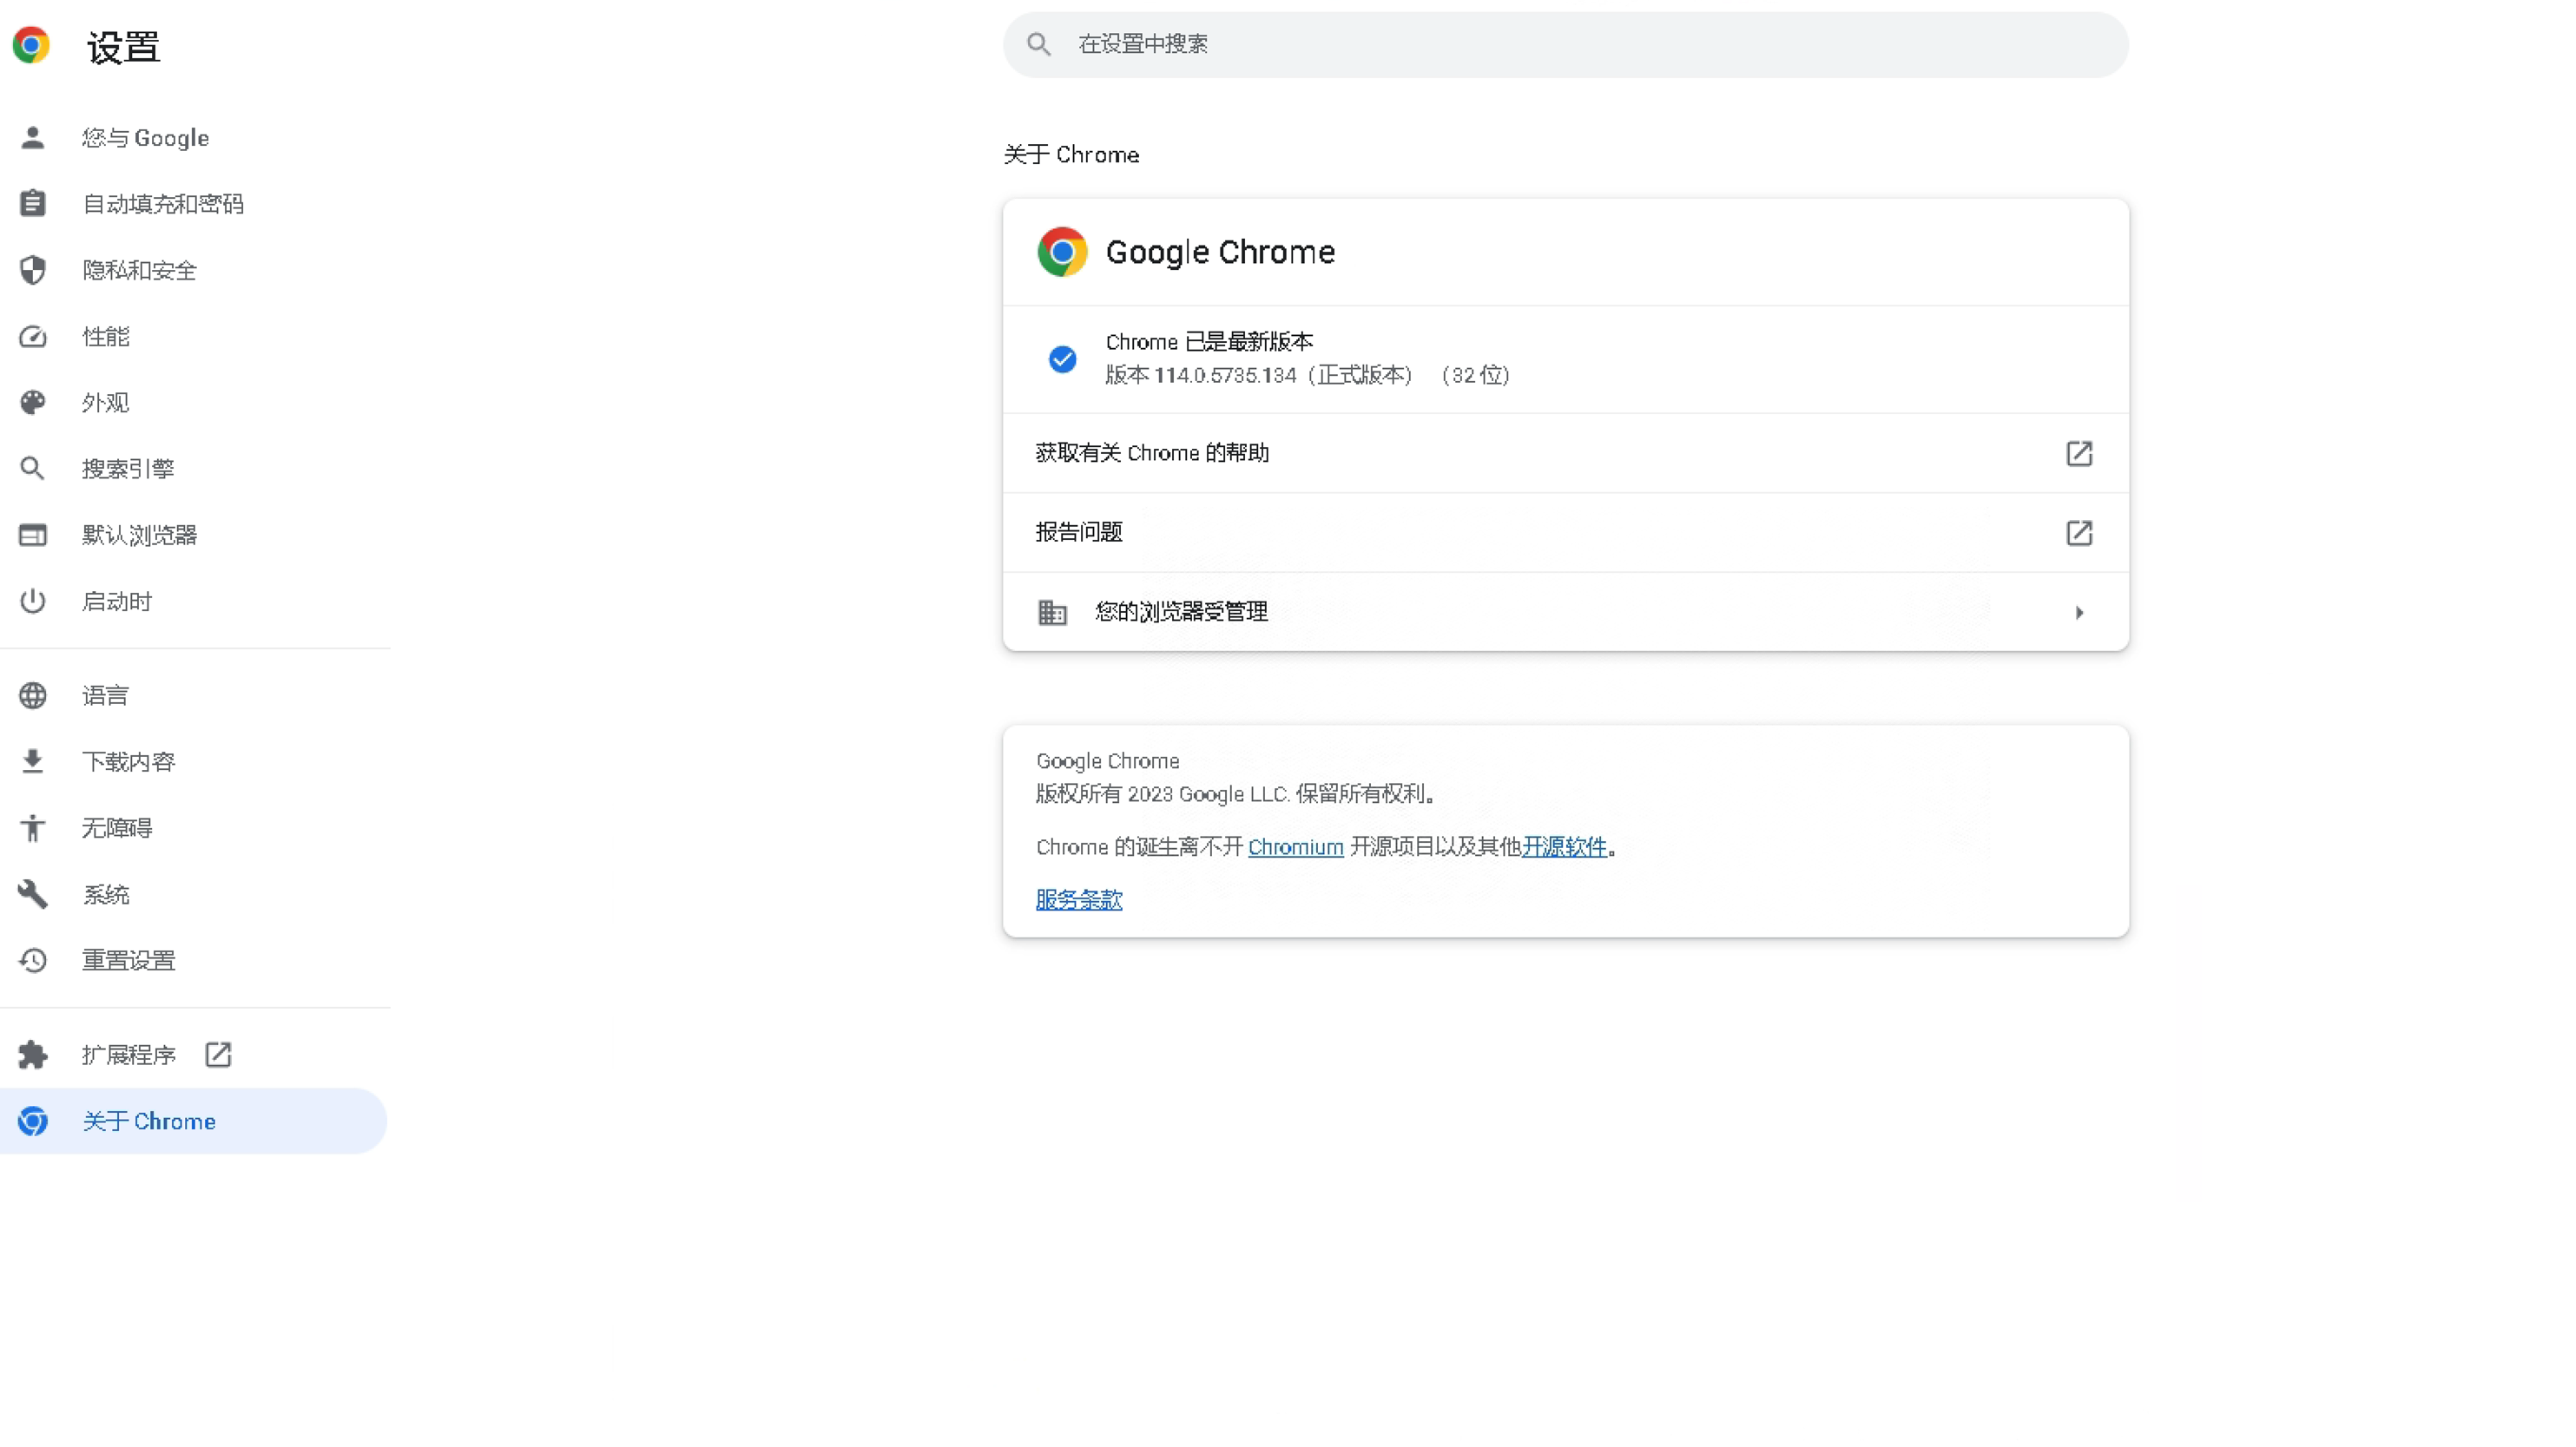This screenshot has height=1447, width=2576.
Task: Click the download icon for 下载内容
Action: click(32, 761)
